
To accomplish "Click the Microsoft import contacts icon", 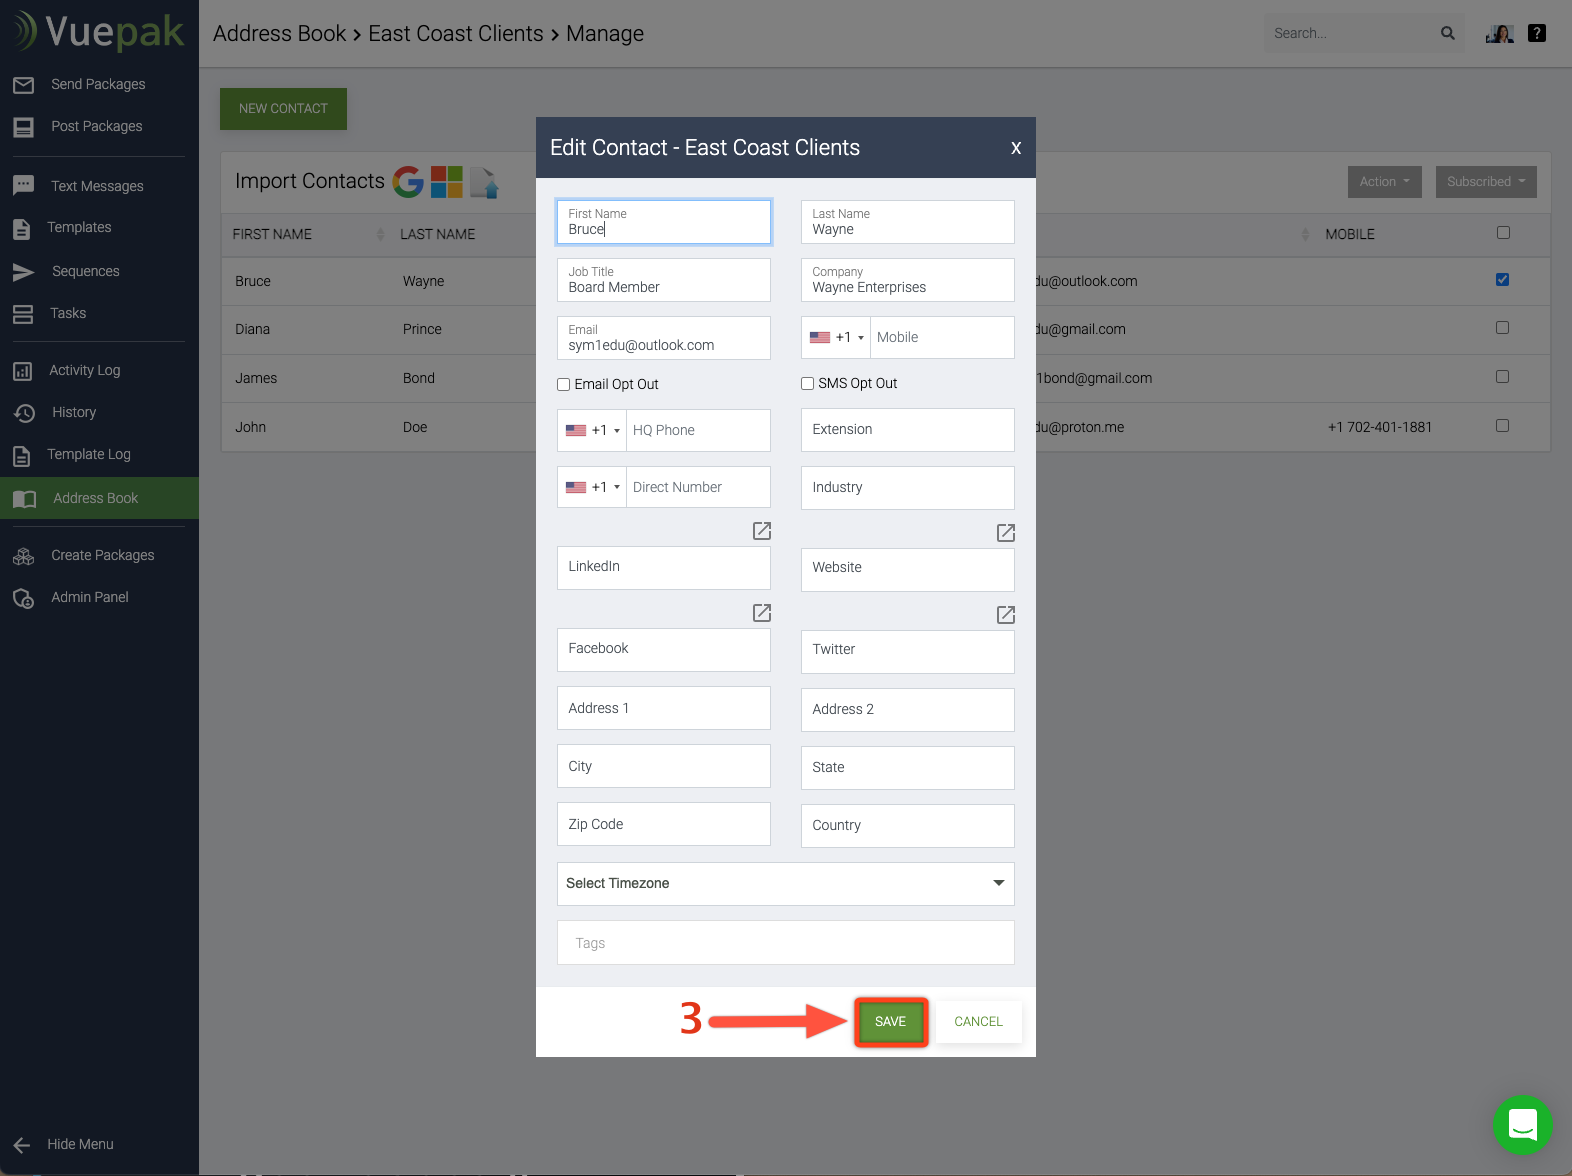I will coord(447,181).
